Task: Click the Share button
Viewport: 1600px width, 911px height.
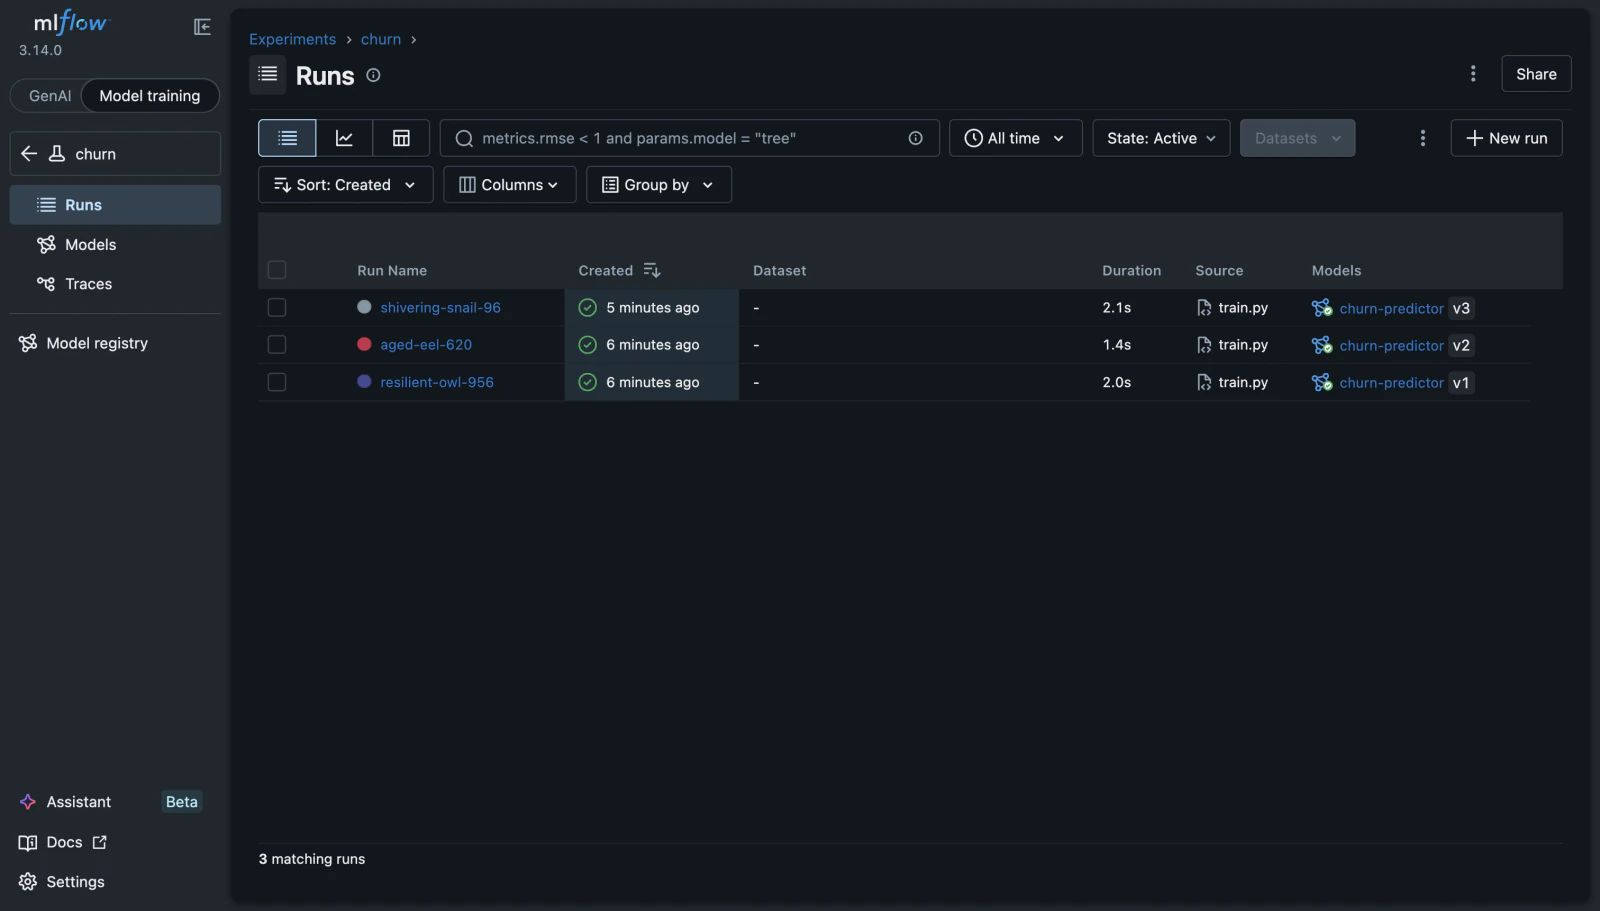Action: (1536, 74)
